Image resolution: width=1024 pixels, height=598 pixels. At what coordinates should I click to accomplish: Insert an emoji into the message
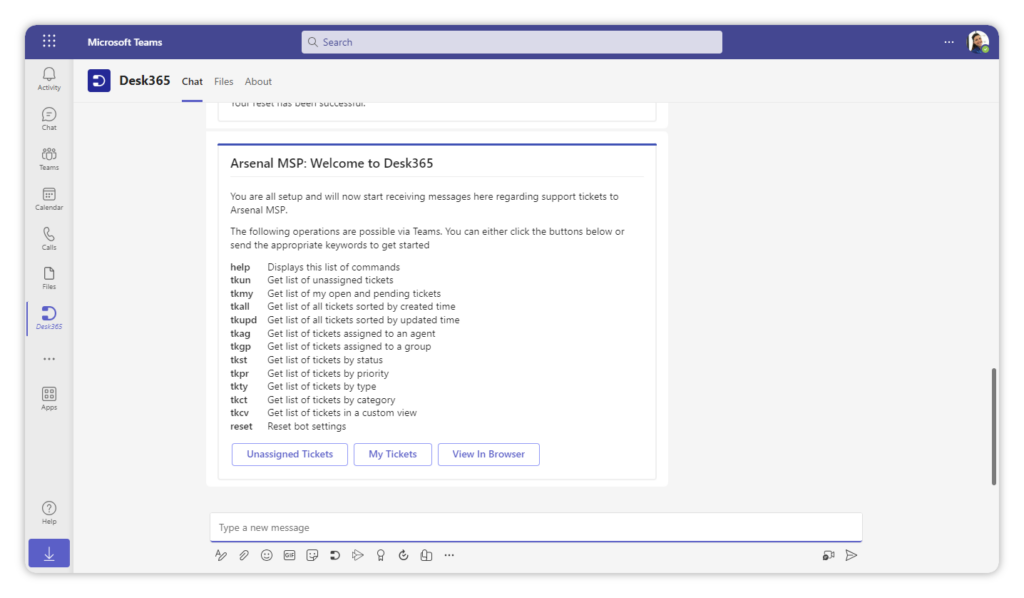click(266, 555)
